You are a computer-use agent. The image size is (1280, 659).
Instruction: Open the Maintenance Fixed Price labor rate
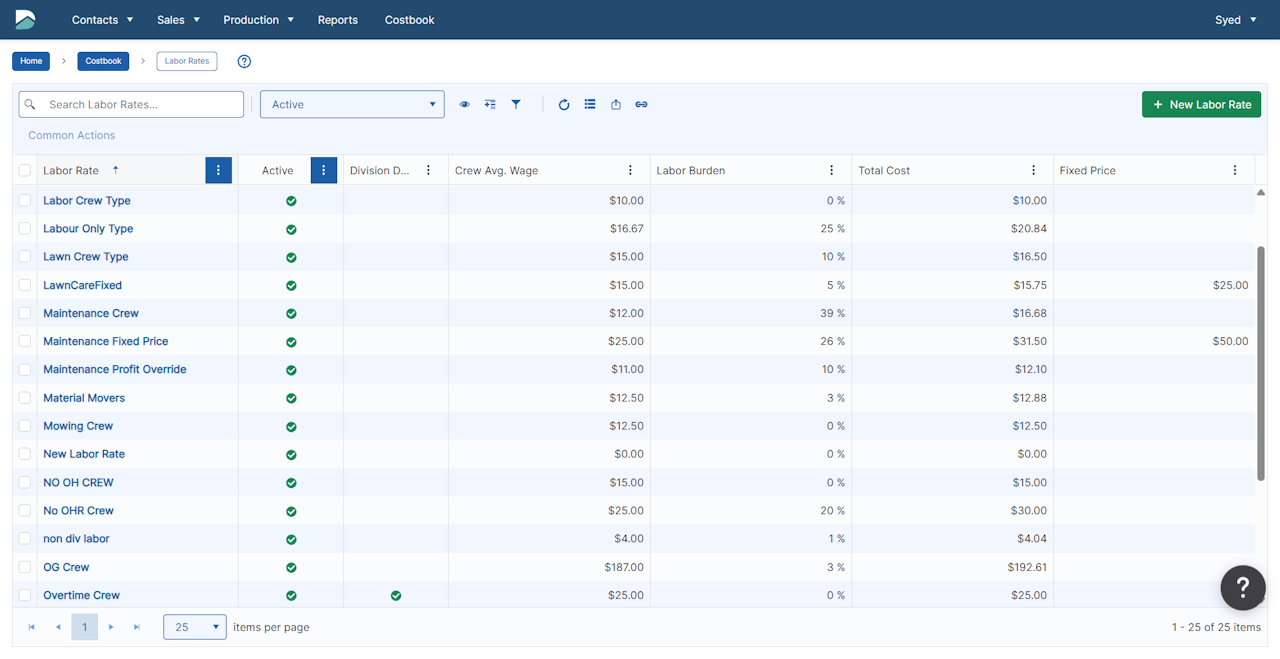point(105,342)
